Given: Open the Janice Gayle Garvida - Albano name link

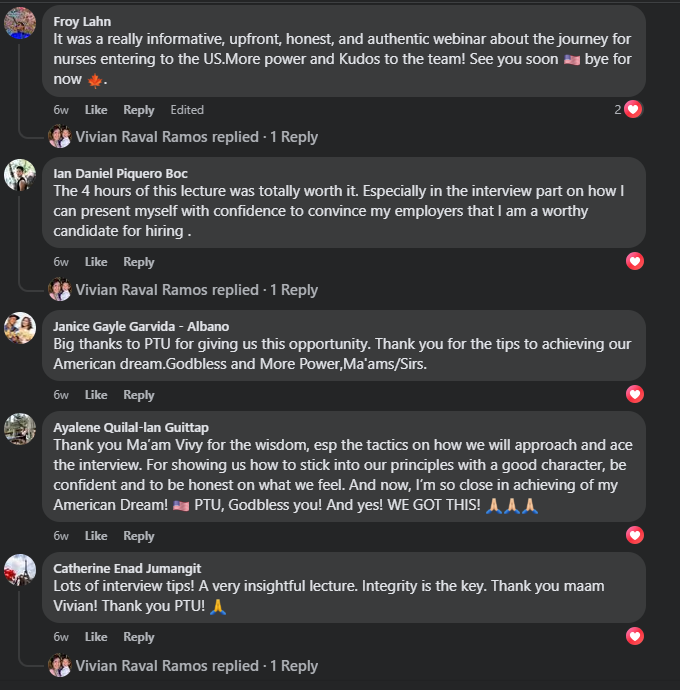Looking at the screenshot, I should 141,326.
